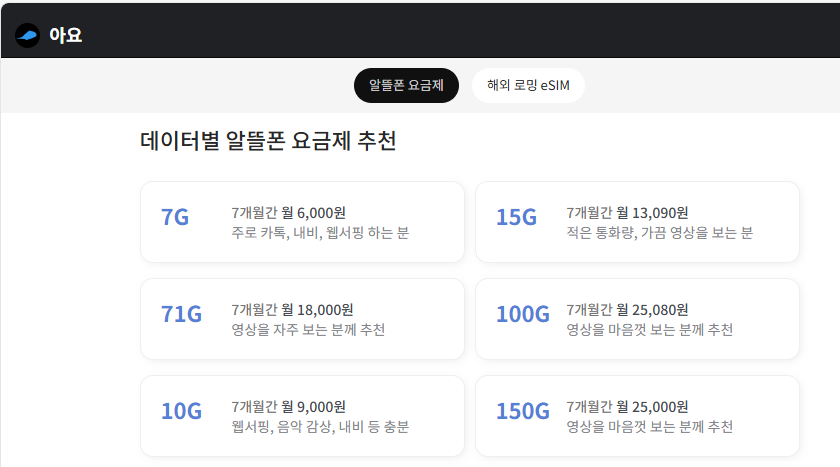Click the 7개월간 월 9,000원 price text
Viewport: 840px width, 467px height.
[288, 406]
